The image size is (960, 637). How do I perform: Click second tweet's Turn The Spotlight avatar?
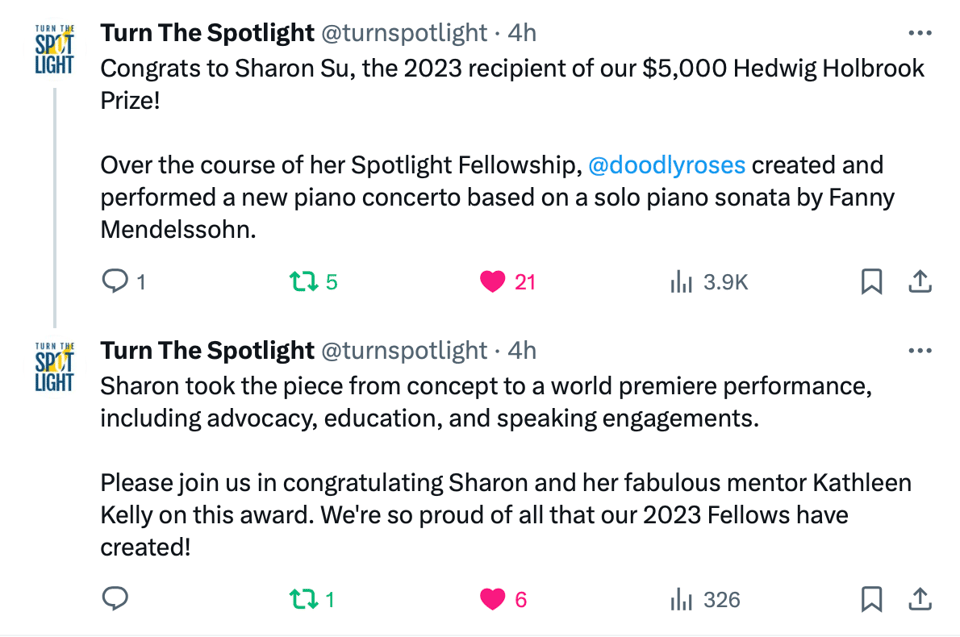54,368
